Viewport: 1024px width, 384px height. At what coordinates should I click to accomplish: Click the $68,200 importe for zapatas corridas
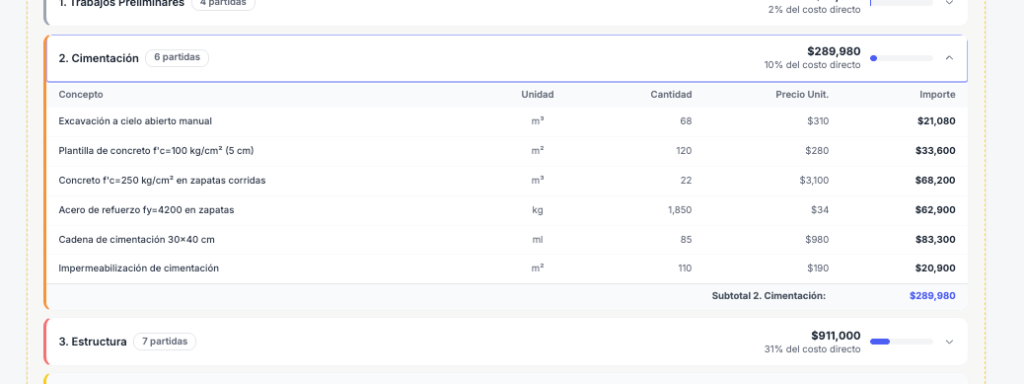pyautogui.click(x=935, y=180)
